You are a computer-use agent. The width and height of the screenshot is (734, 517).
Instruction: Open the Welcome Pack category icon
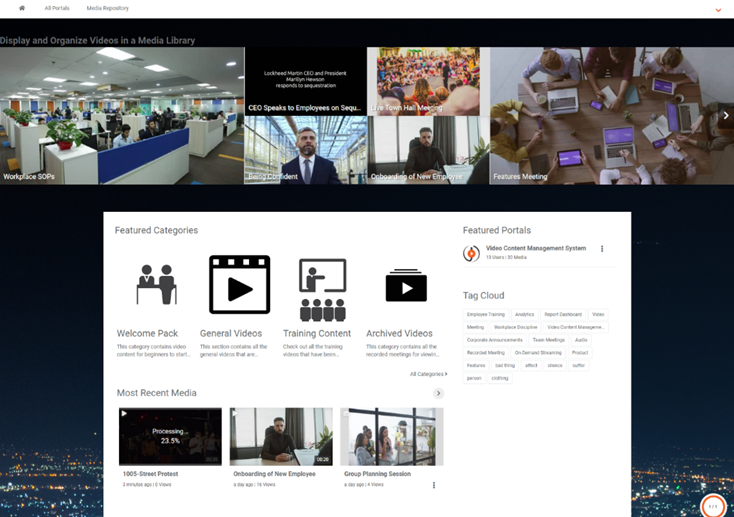click(x=156, y=285)
